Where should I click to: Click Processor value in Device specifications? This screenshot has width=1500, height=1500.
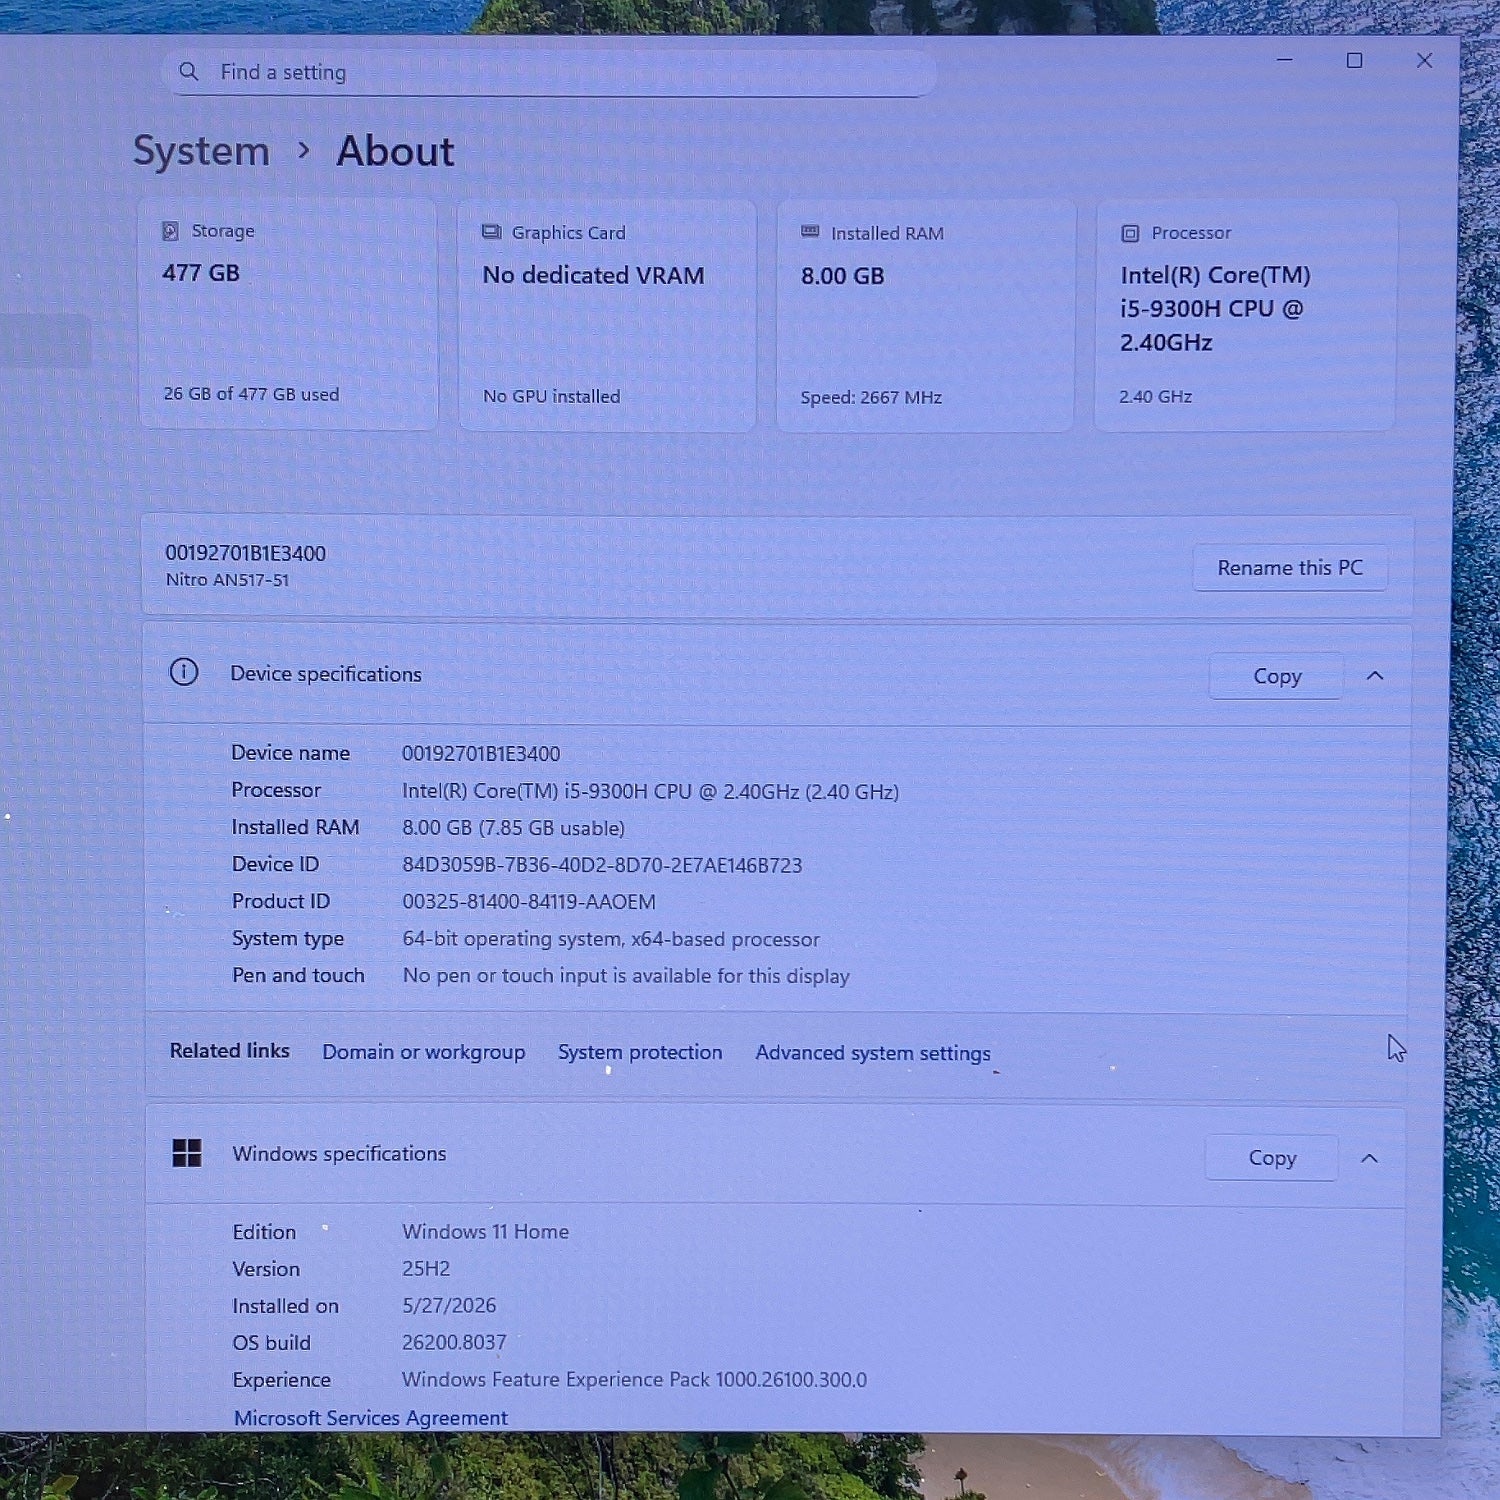click(x=650, y=791)
